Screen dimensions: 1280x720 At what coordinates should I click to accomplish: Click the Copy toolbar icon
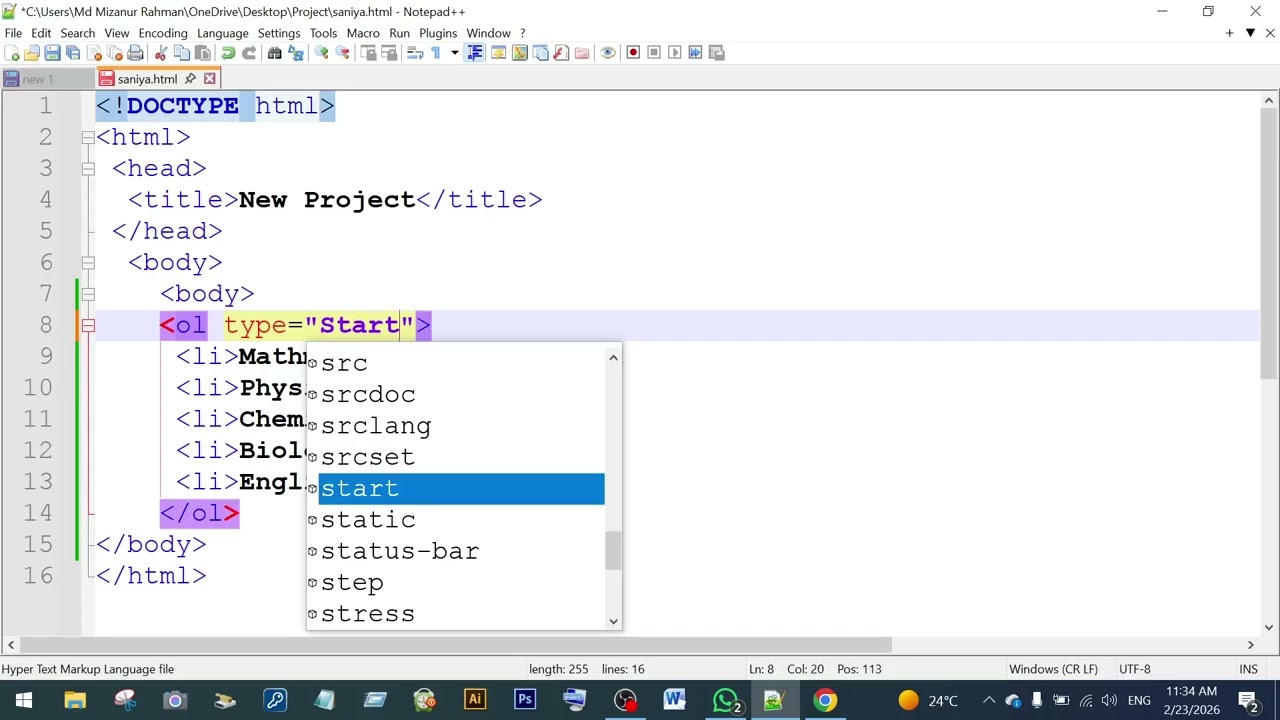pyautogui.click(x=182, y=53)
